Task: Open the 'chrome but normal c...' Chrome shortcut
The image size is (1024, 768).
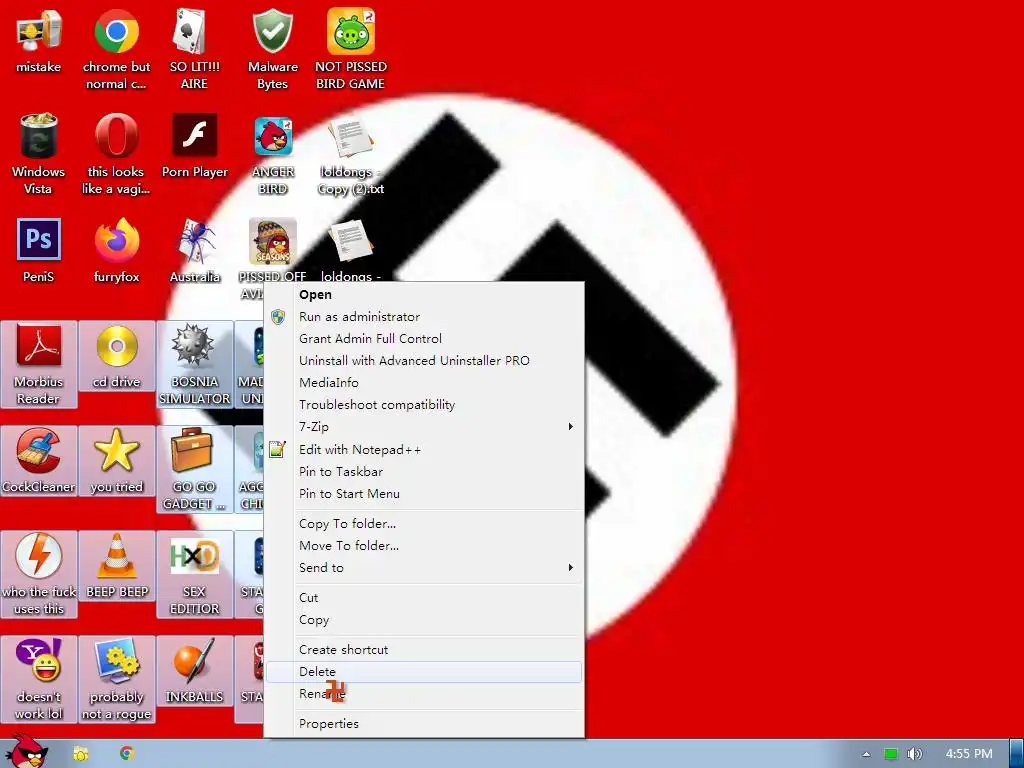Action: 116,48
